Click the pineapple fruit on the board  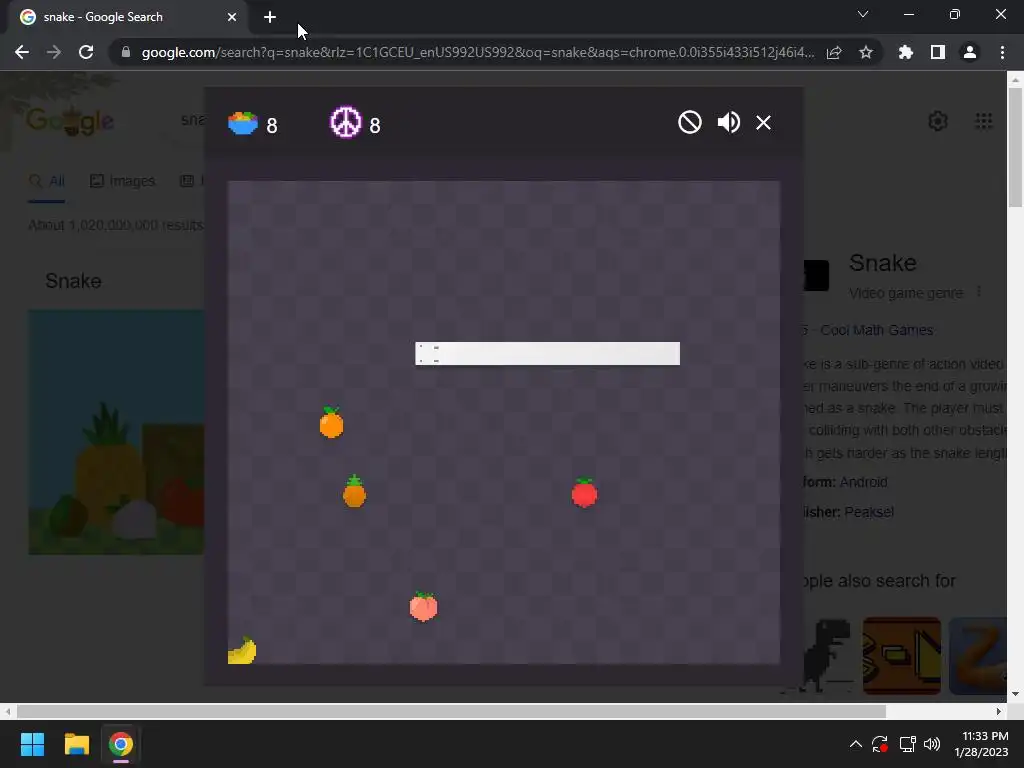click(354, 491)
